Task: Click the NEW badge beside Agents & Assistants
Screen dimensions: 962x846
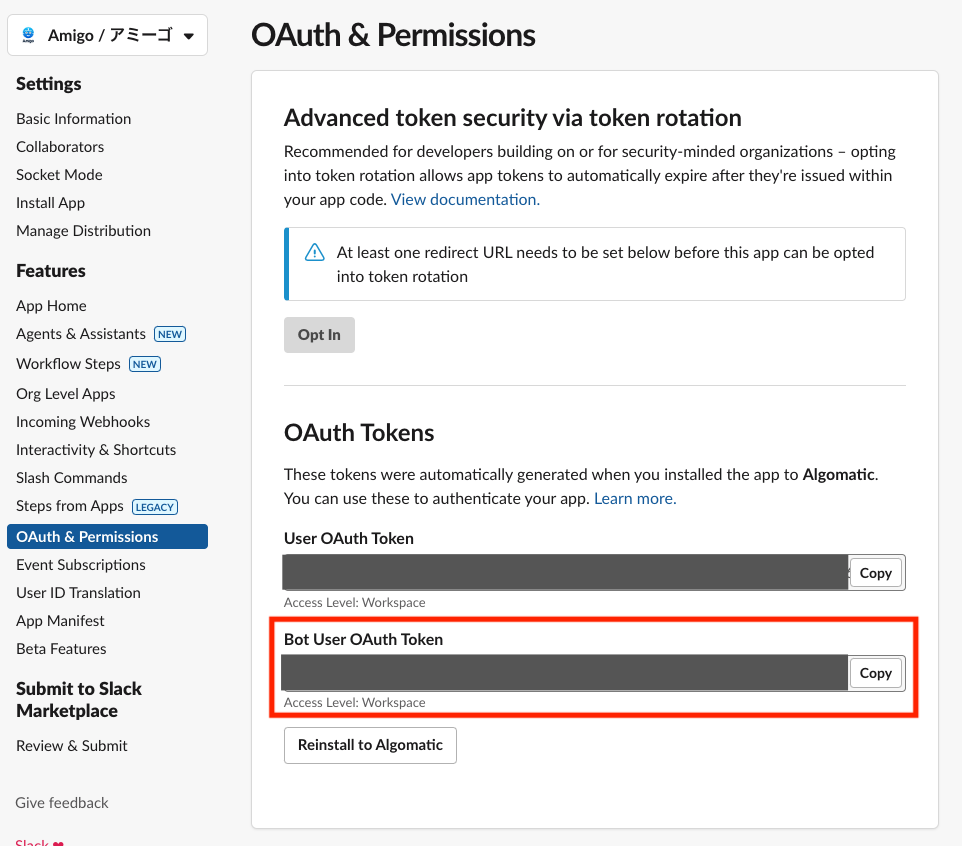Action: (170, 334)
